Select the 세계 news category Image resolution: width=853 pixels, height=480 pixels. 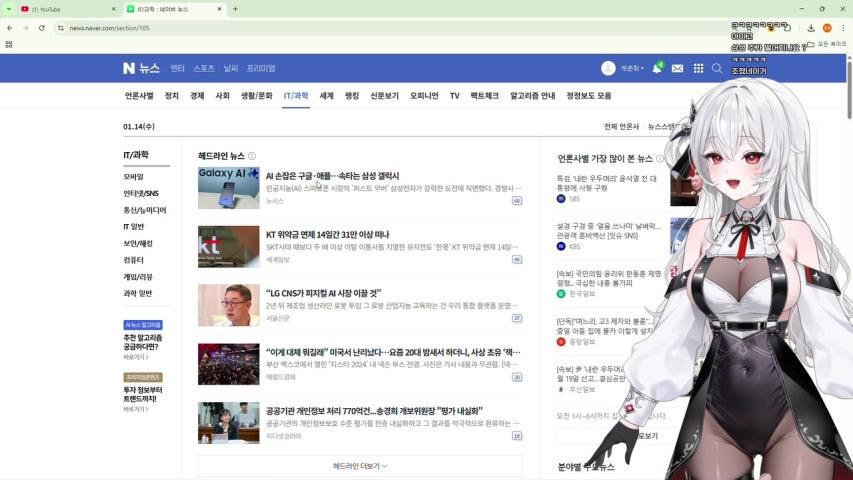pyautogui.click(x=326, y=96)
